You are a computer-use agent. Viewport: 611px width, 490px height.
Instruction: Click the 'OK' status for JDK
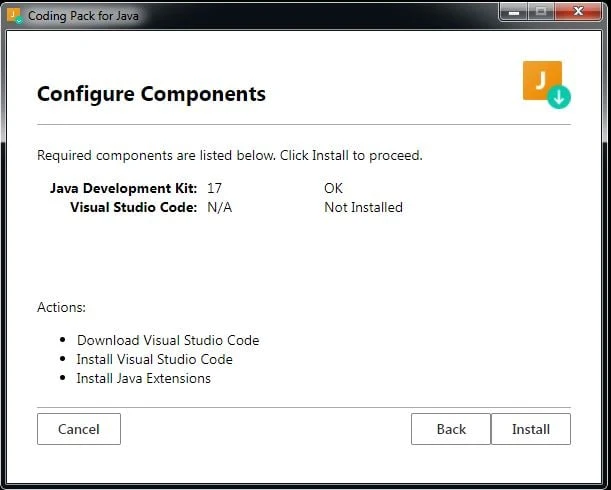[333, 188]
